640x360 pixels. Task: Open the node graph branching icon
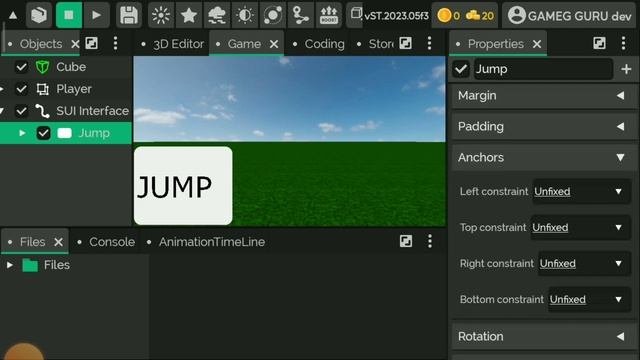pos(301,15)
